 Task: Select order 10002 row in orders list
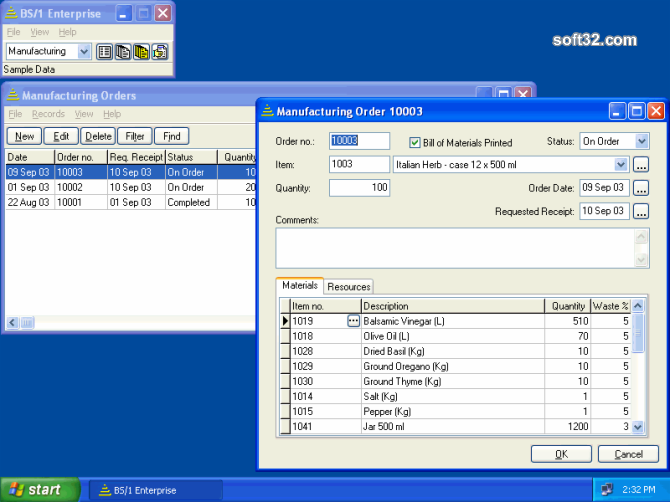pyautogui.click(x=131, y=187)
